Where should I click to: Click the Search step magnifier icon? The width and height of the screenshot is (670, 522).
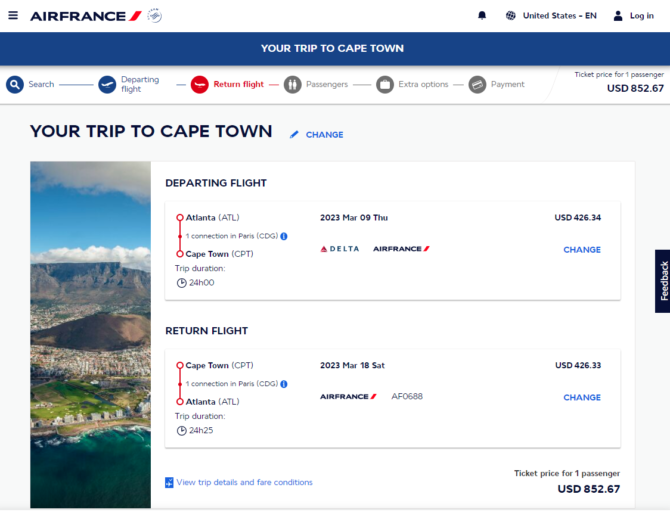point(15,85)
